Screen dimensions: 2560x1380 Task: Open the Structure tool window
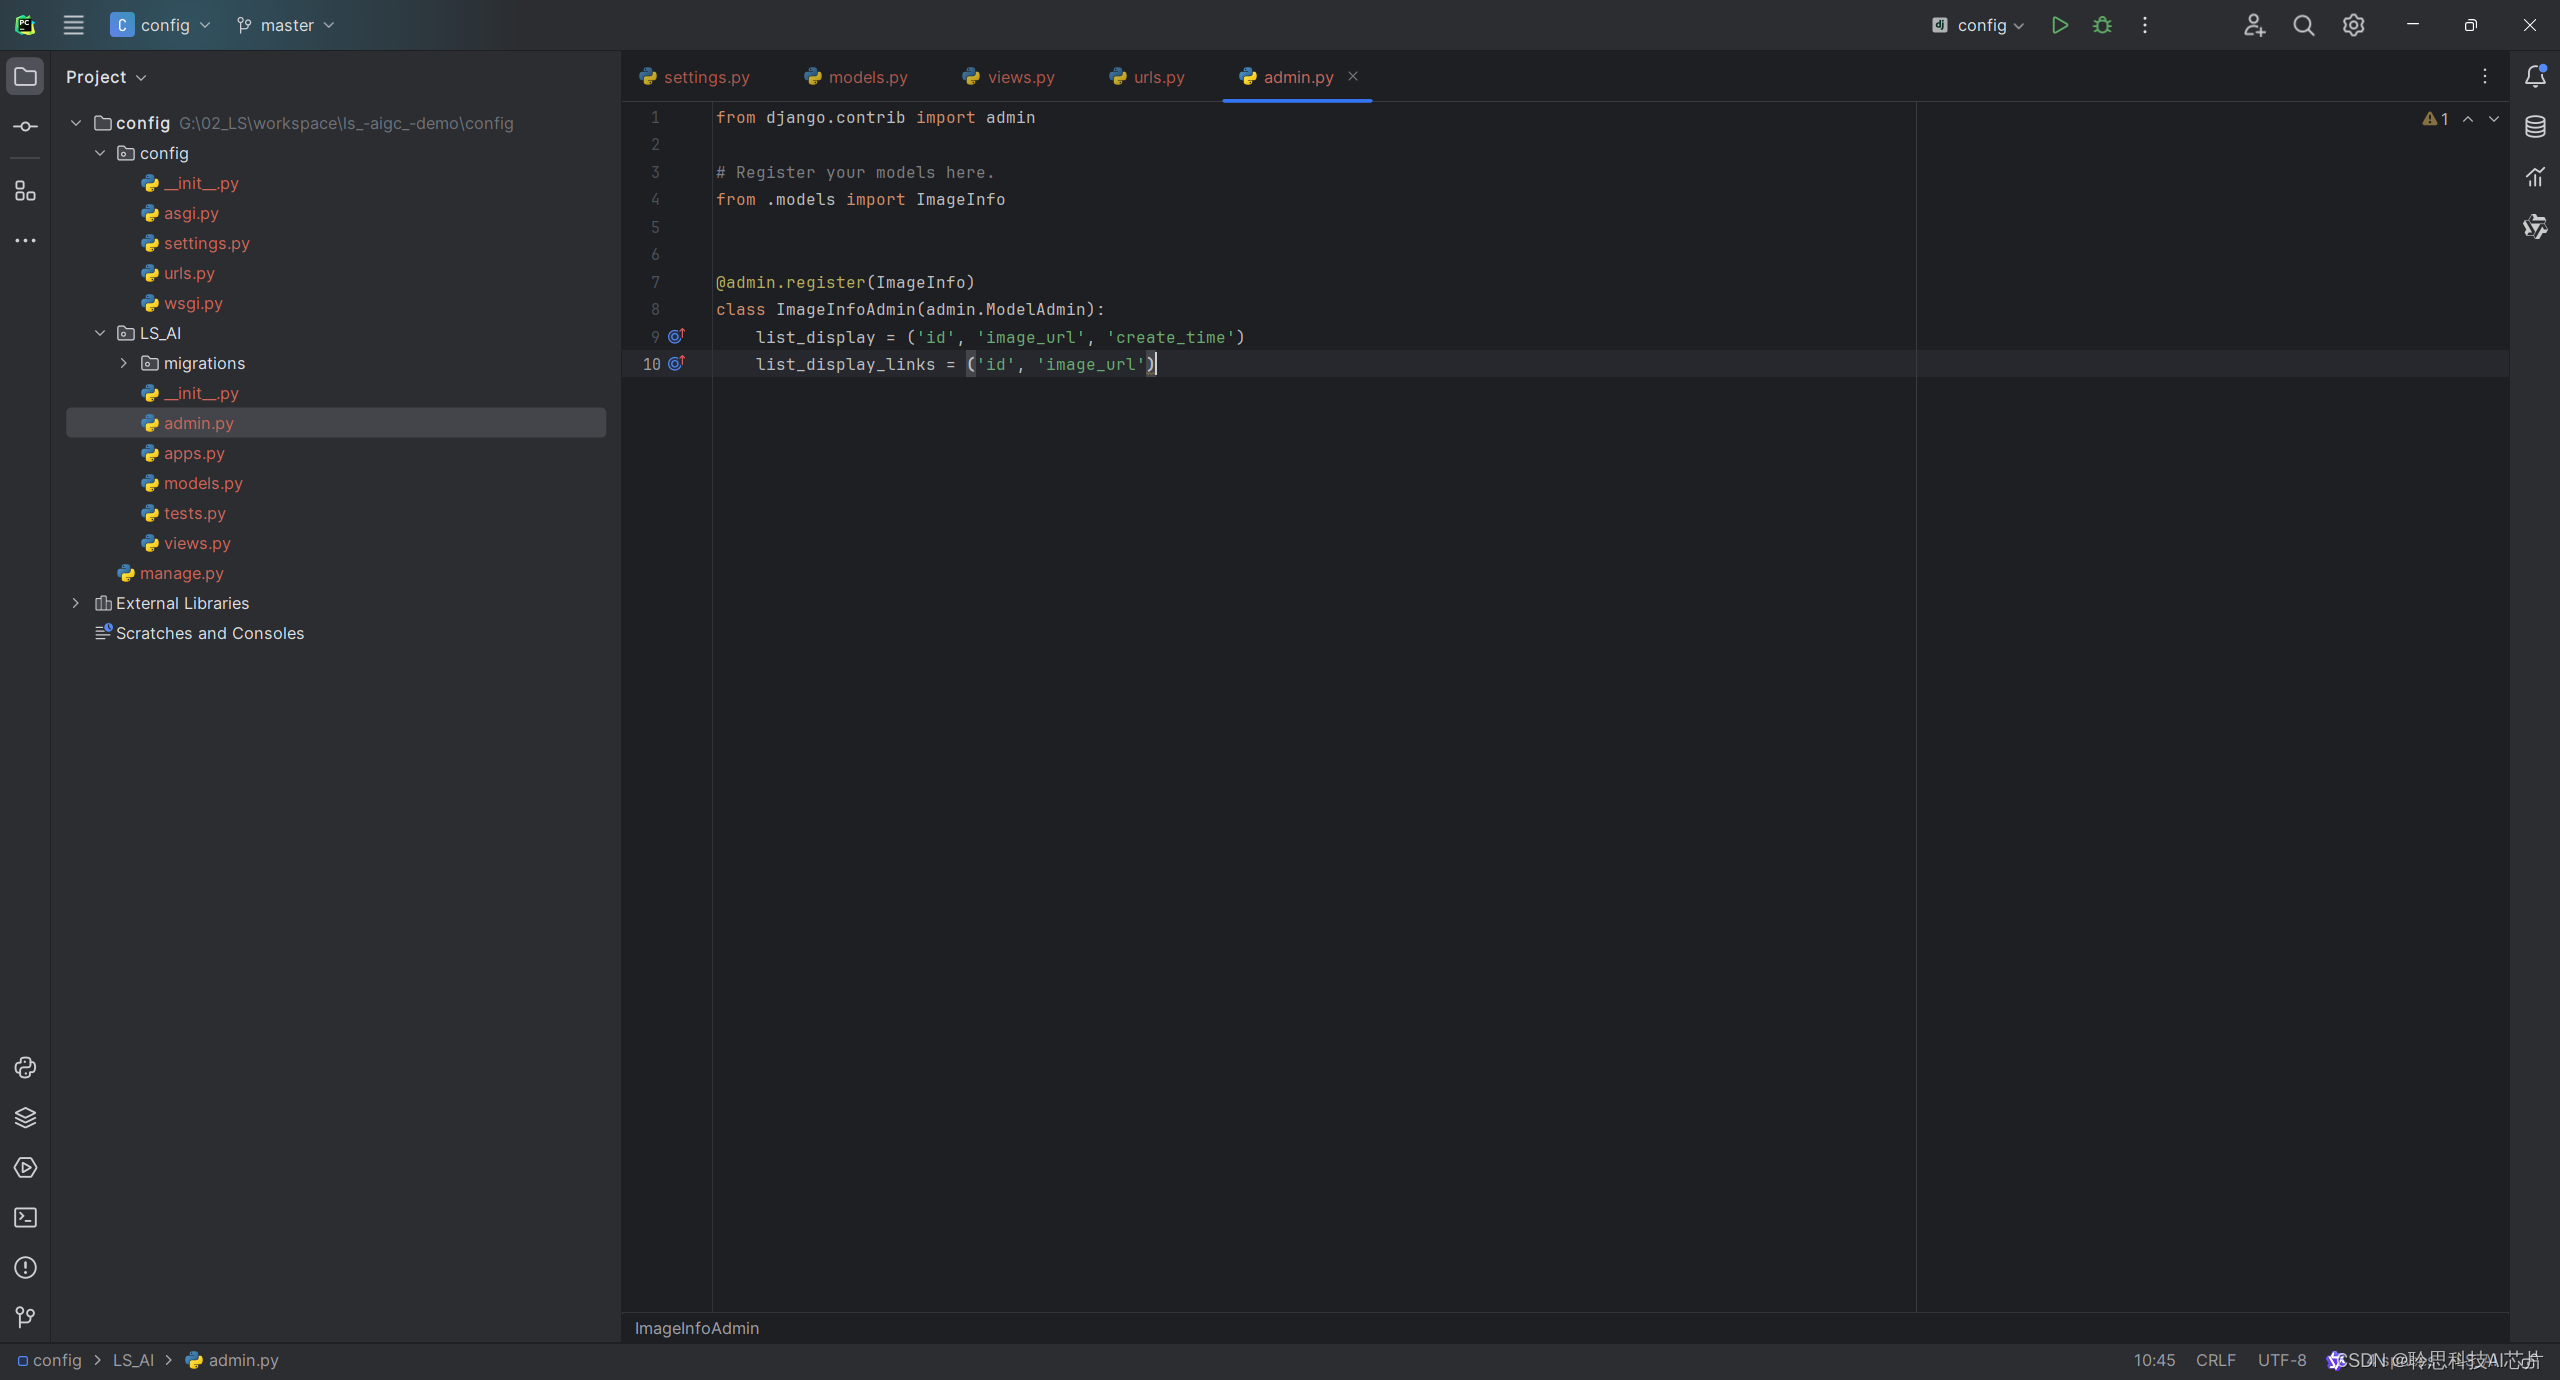pos(25,191)
